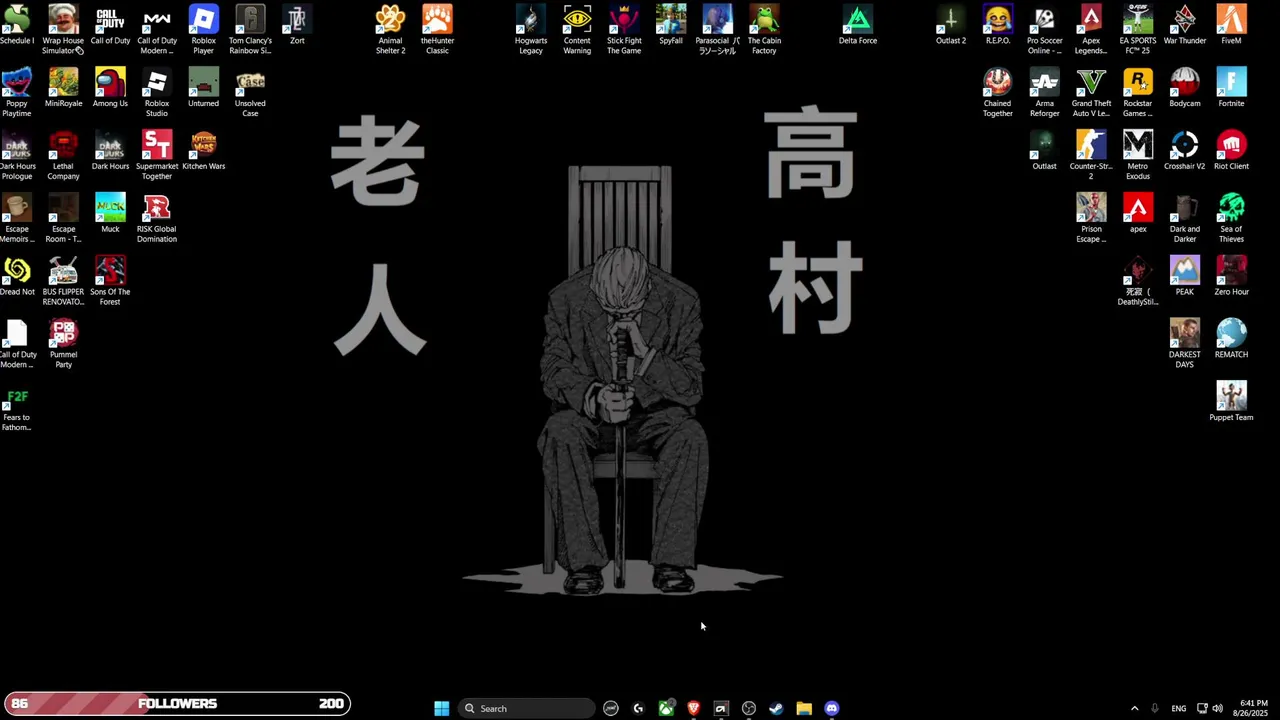Select the War Thunder icon
The width and height of the screenshot is (1280, 720).
(1185, 26)
